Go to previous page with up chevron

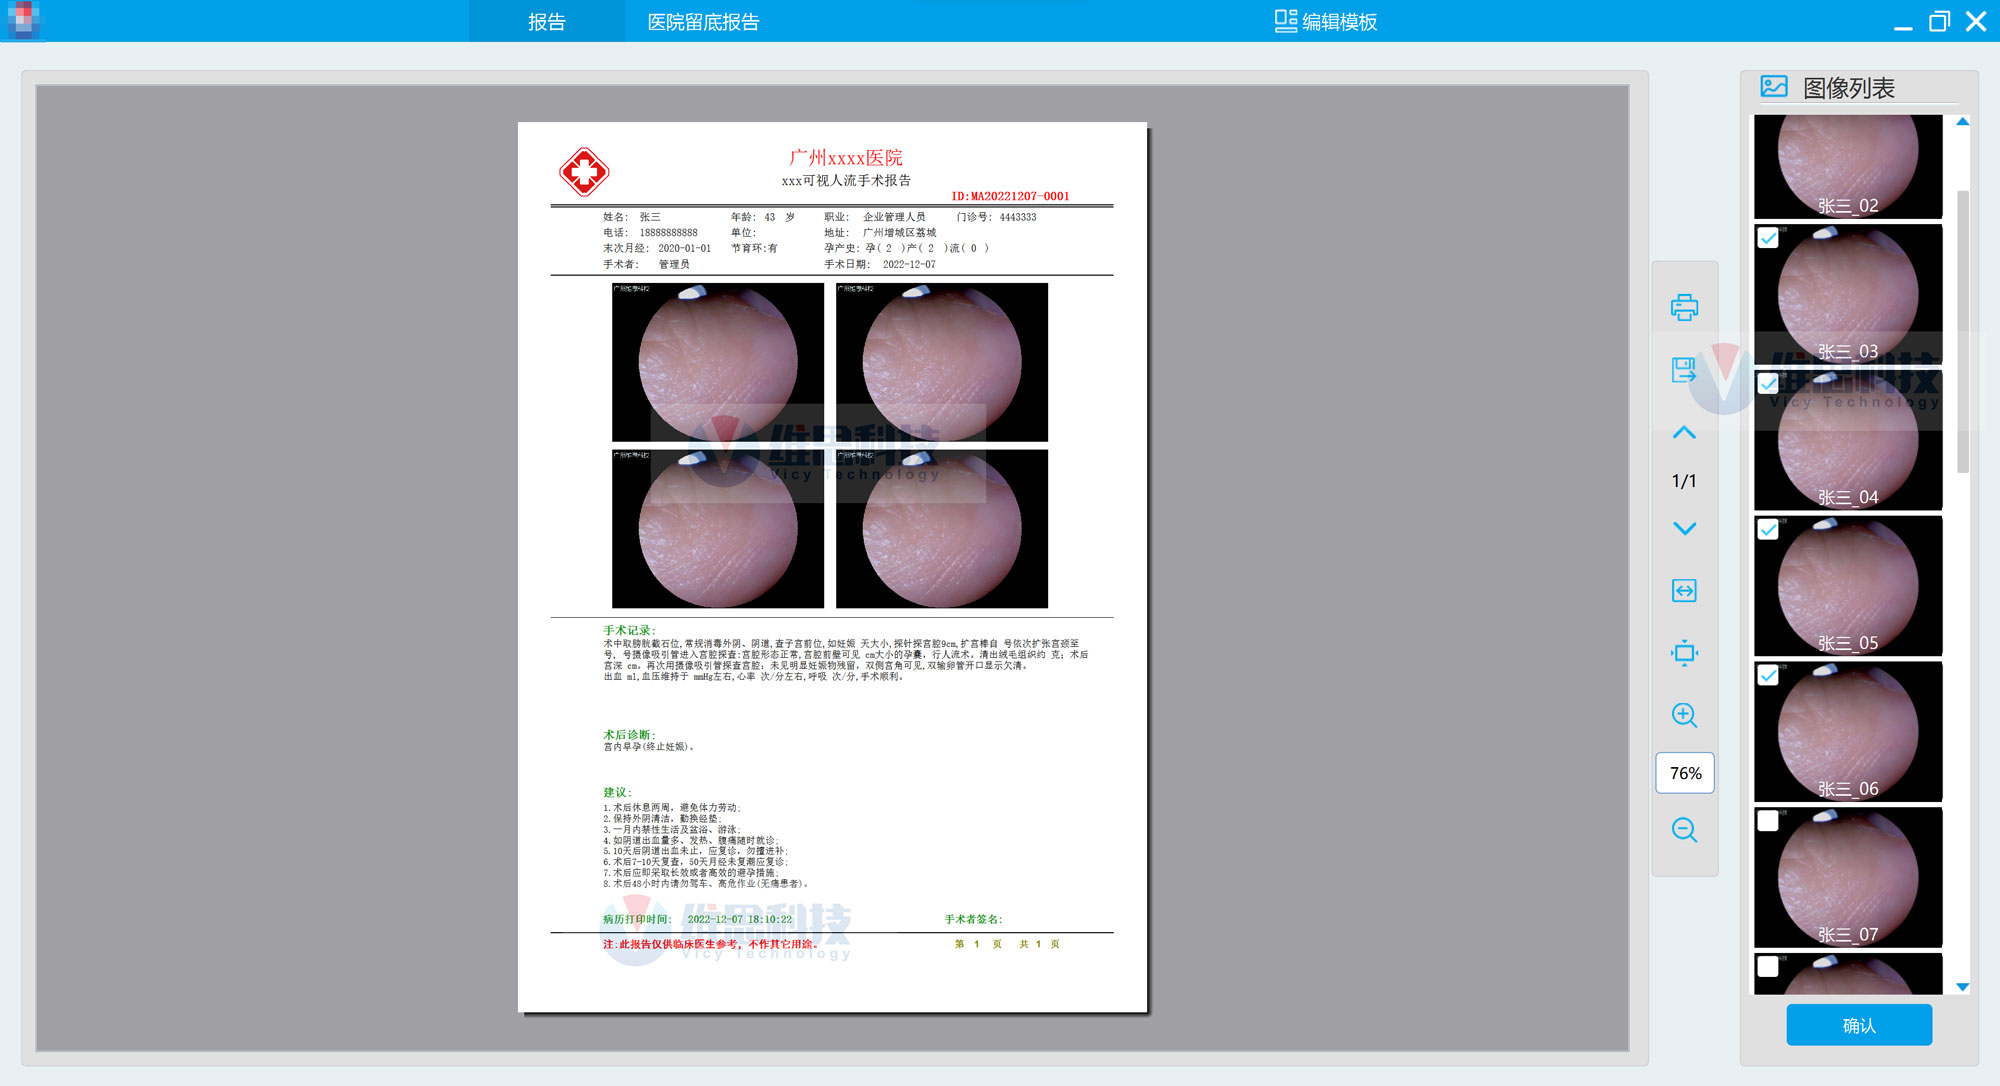click(x=1684, y=433)
